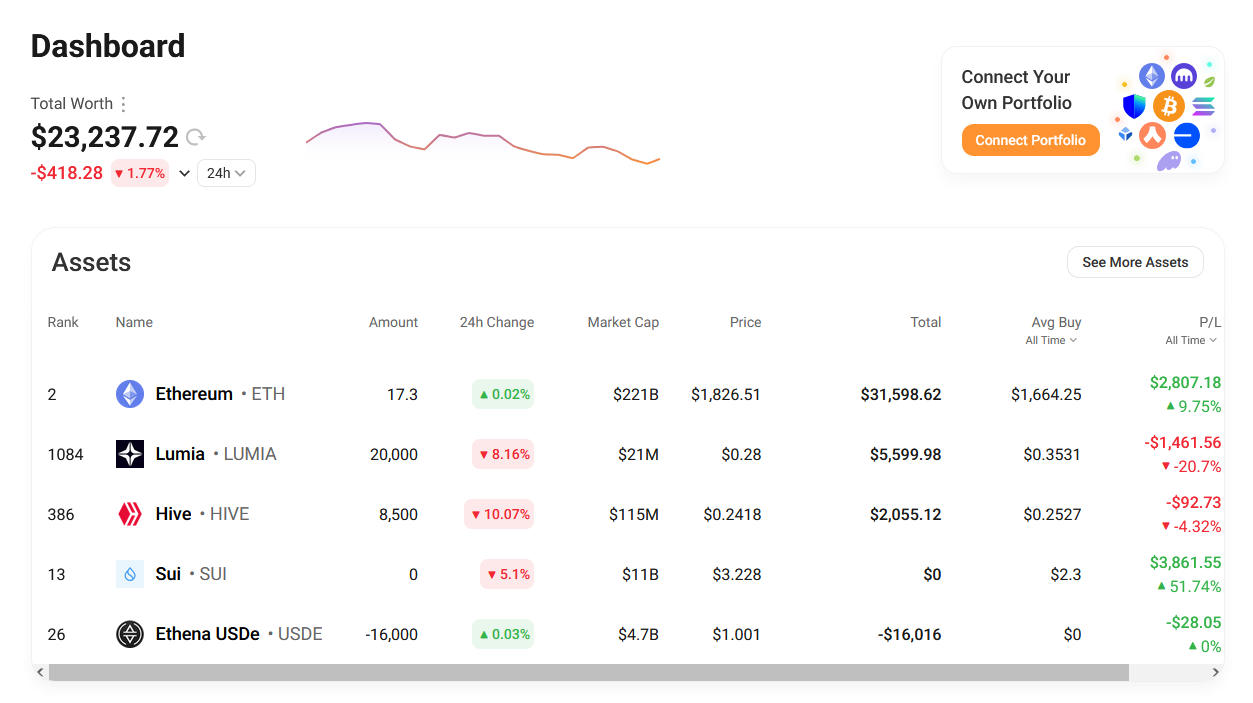
Task: Click the Connect Portfolio button
Action: 1030,140
